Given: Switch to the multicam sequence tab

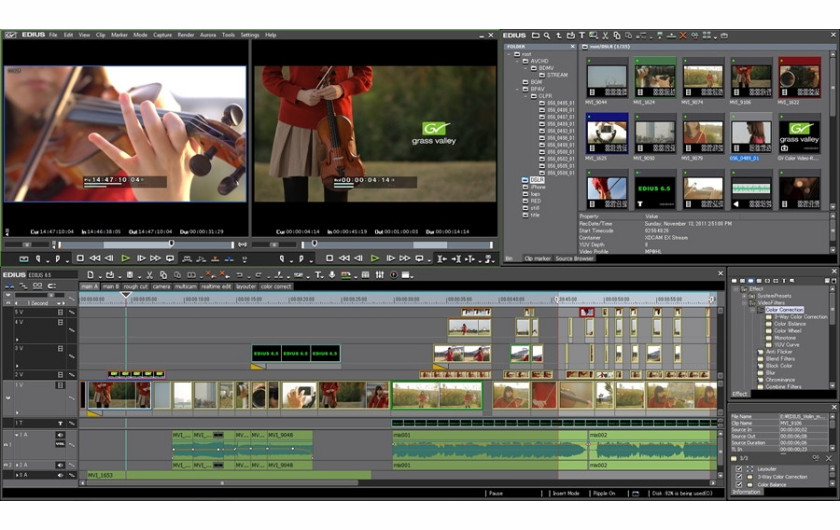Looking at the screenshot, I should point(185,287).
